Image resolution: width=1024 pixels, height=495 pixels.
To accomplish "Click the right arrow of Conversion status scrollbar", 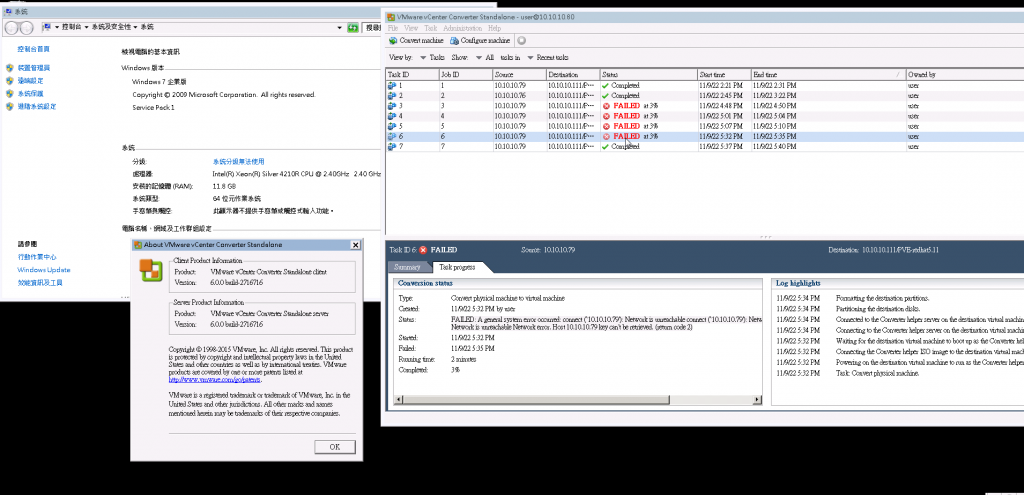I will click(758, 400).
